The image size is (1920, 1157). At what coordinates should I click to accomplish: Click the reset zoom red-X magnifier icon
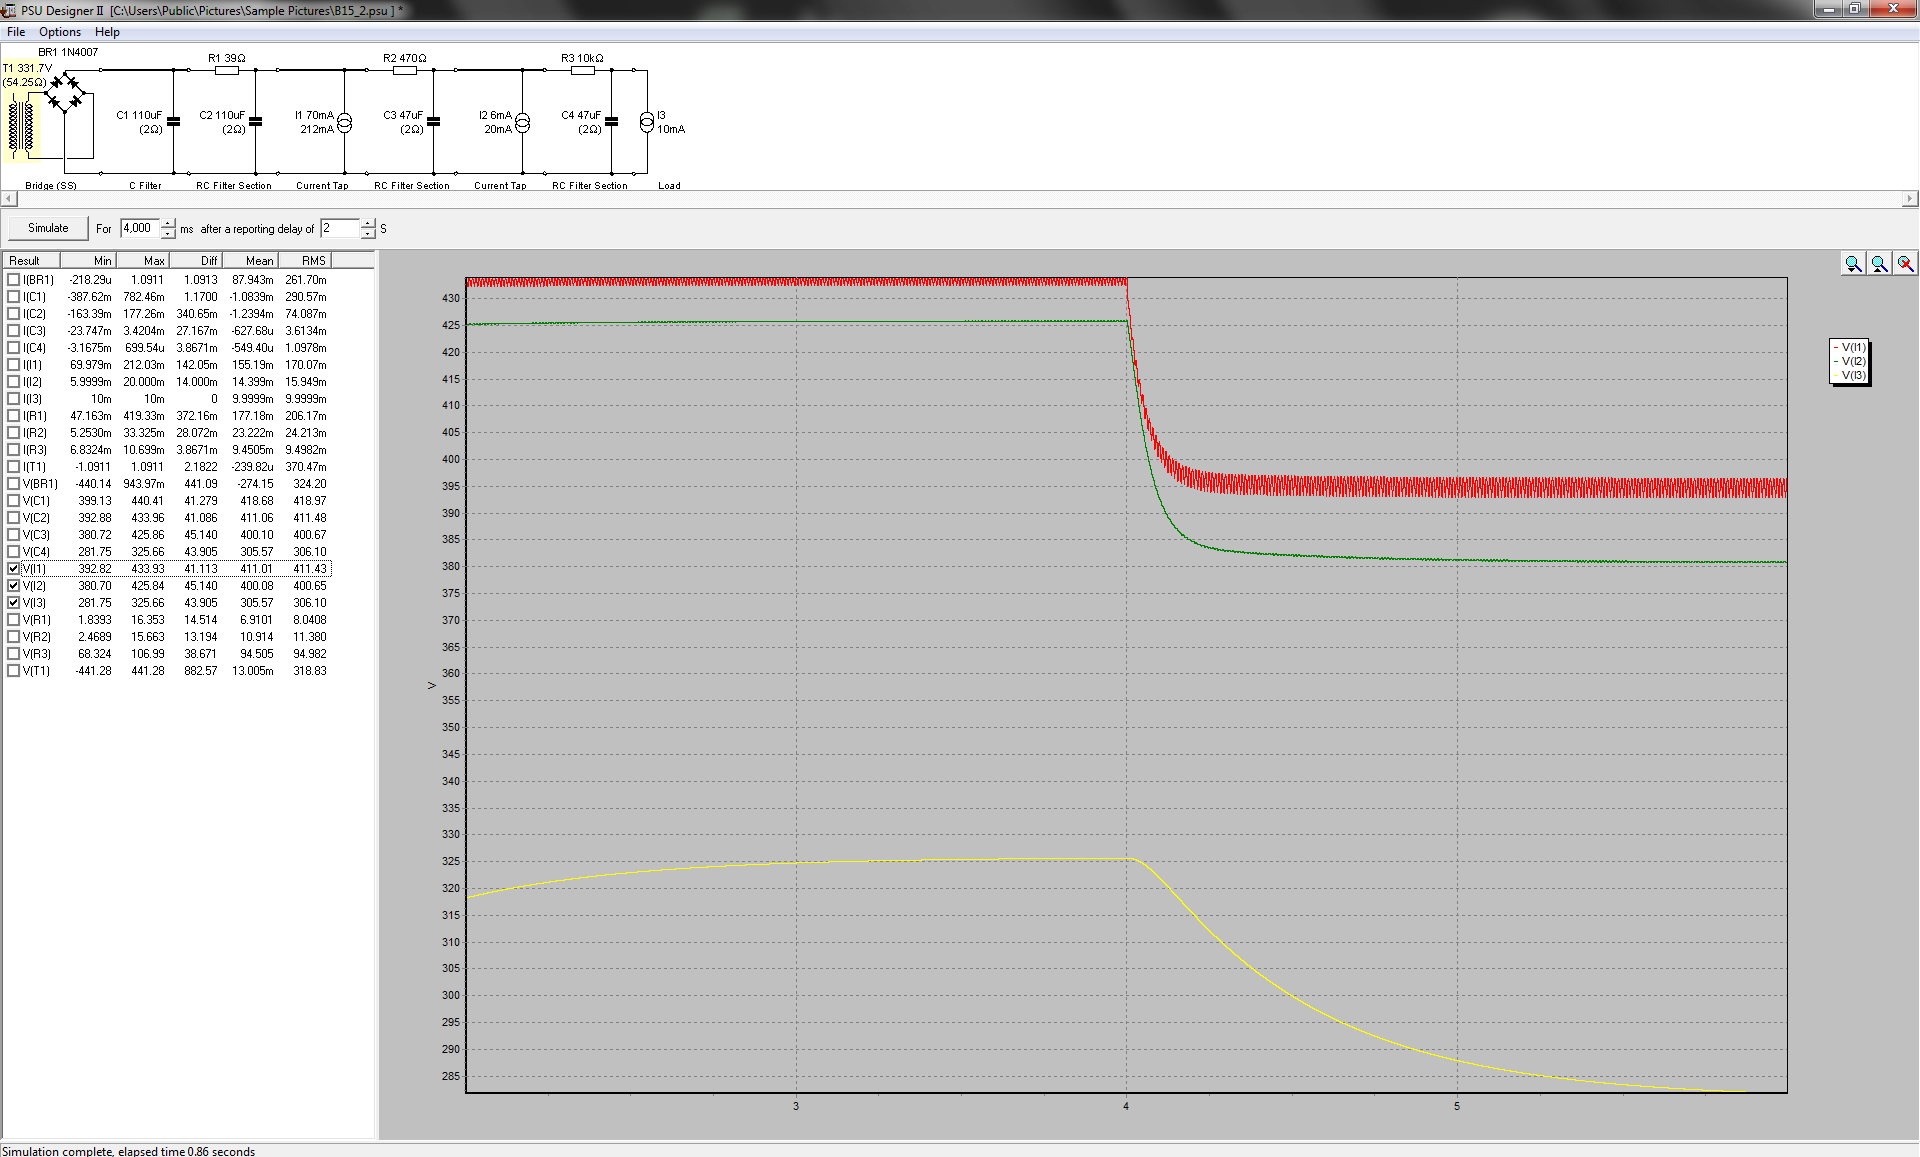coord(1905,263)
